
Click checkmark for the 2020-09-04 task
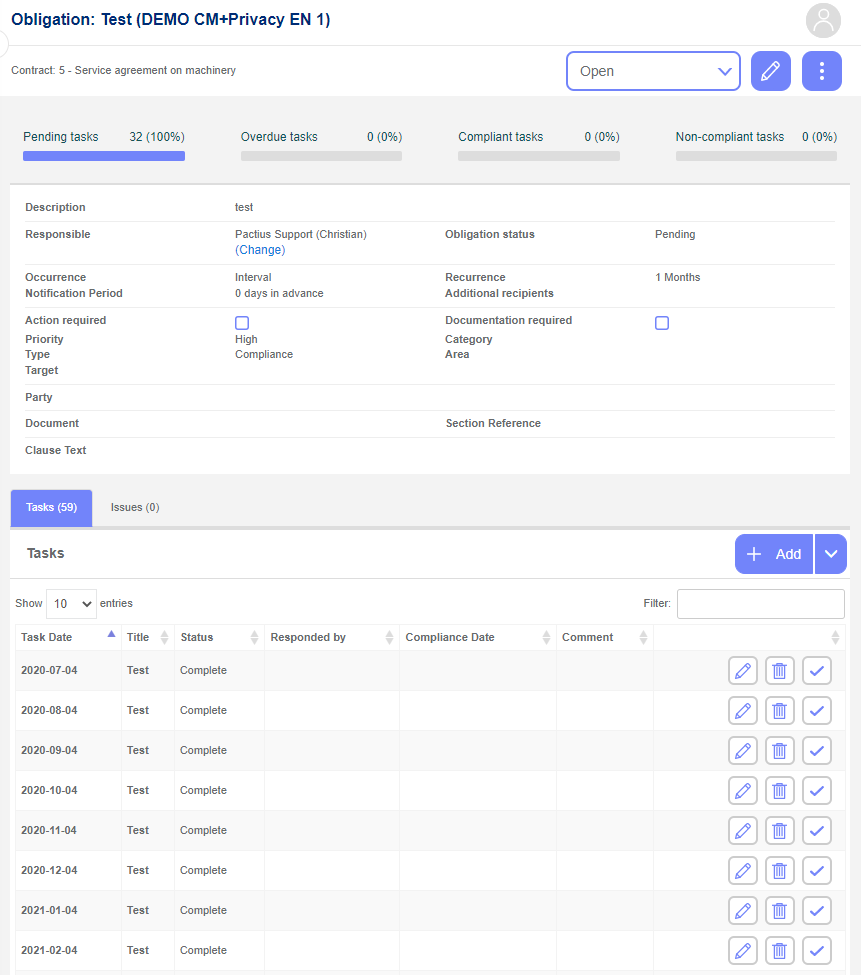click(817, 751)
